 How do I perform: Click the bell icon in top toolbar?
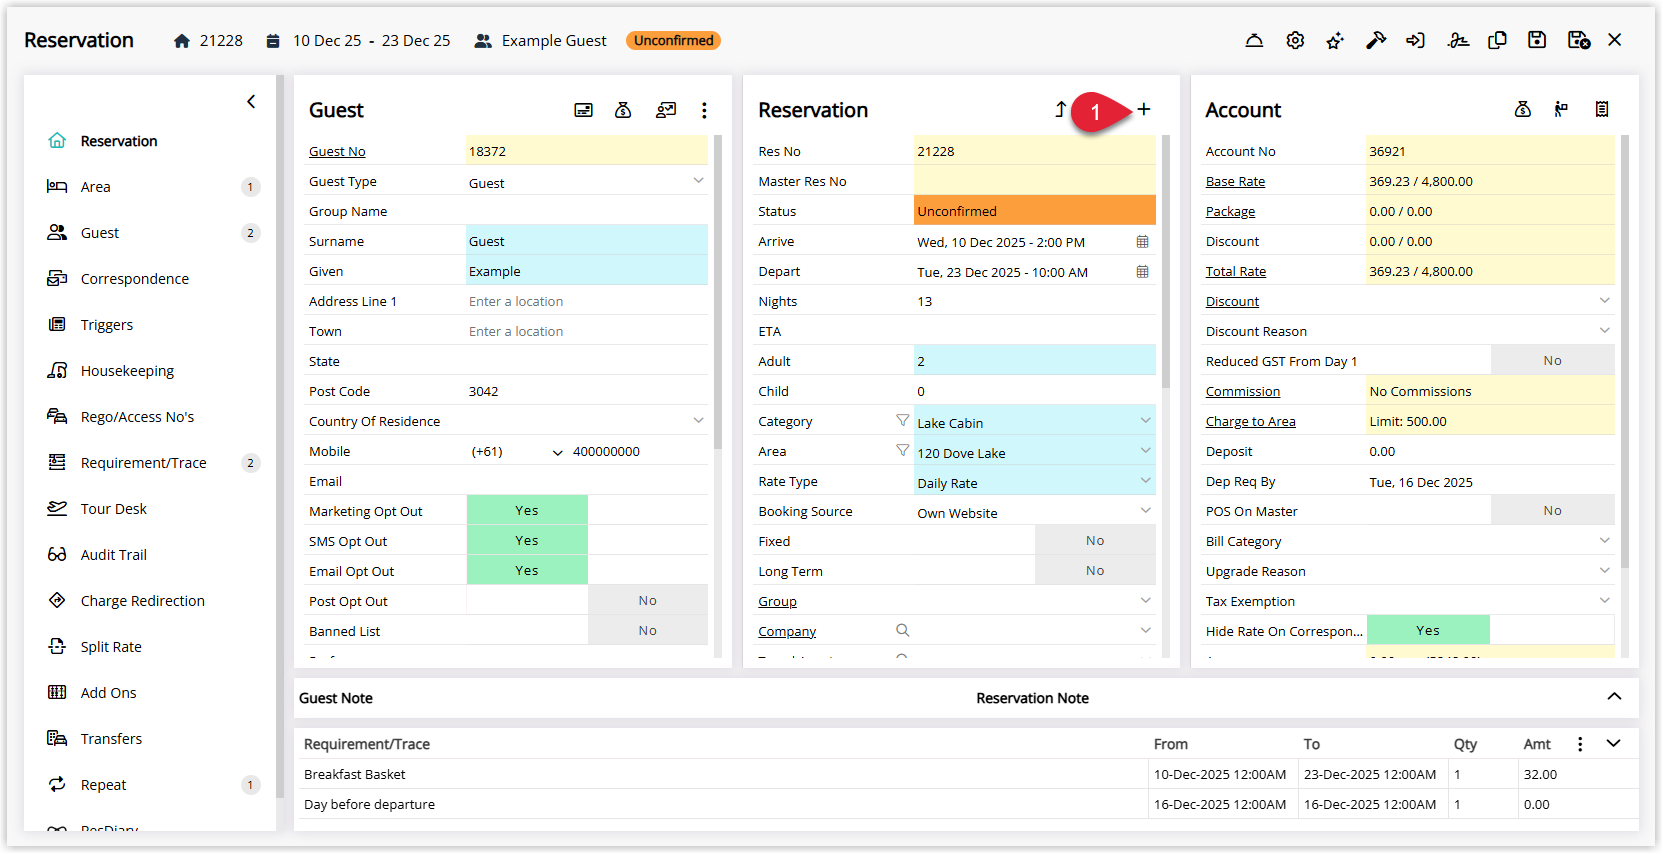coord(1254,40)
